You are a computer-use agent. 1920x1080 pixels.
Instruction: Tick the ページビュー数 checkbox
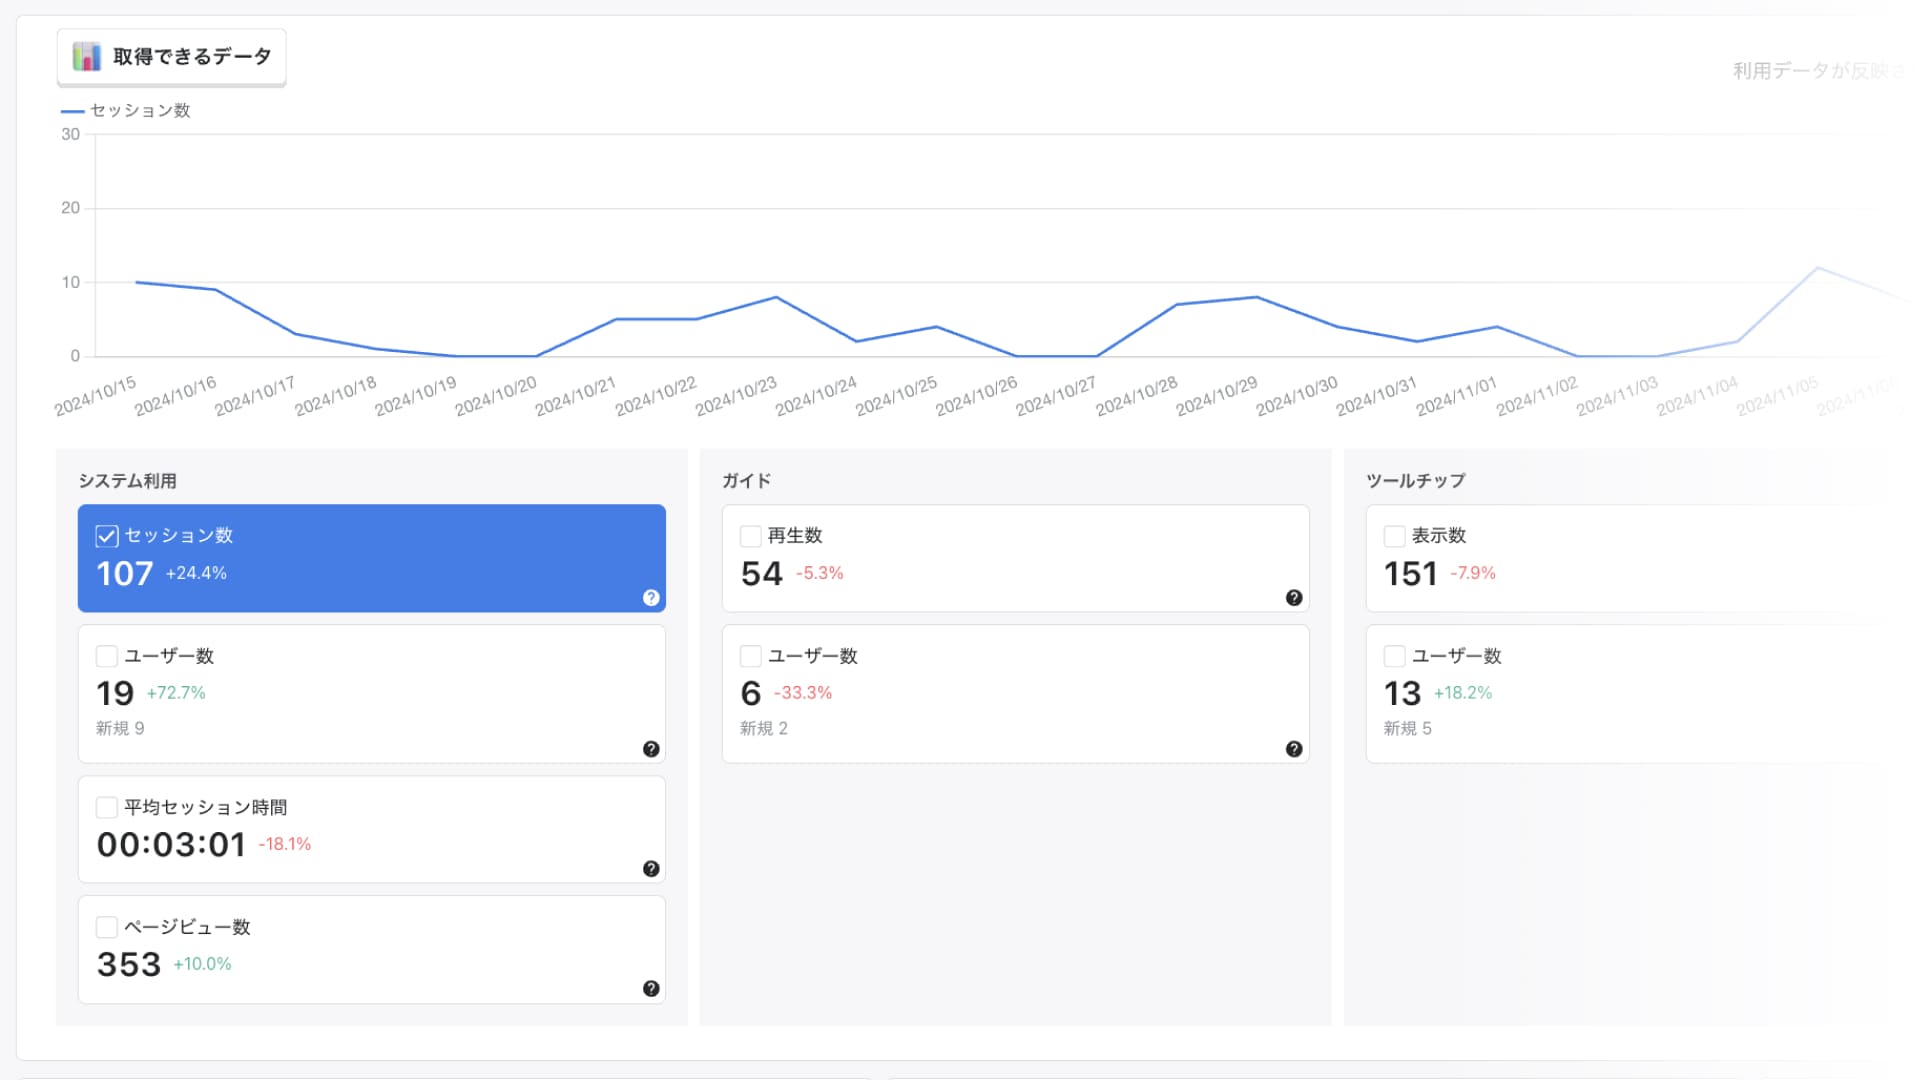click(107, 927)
